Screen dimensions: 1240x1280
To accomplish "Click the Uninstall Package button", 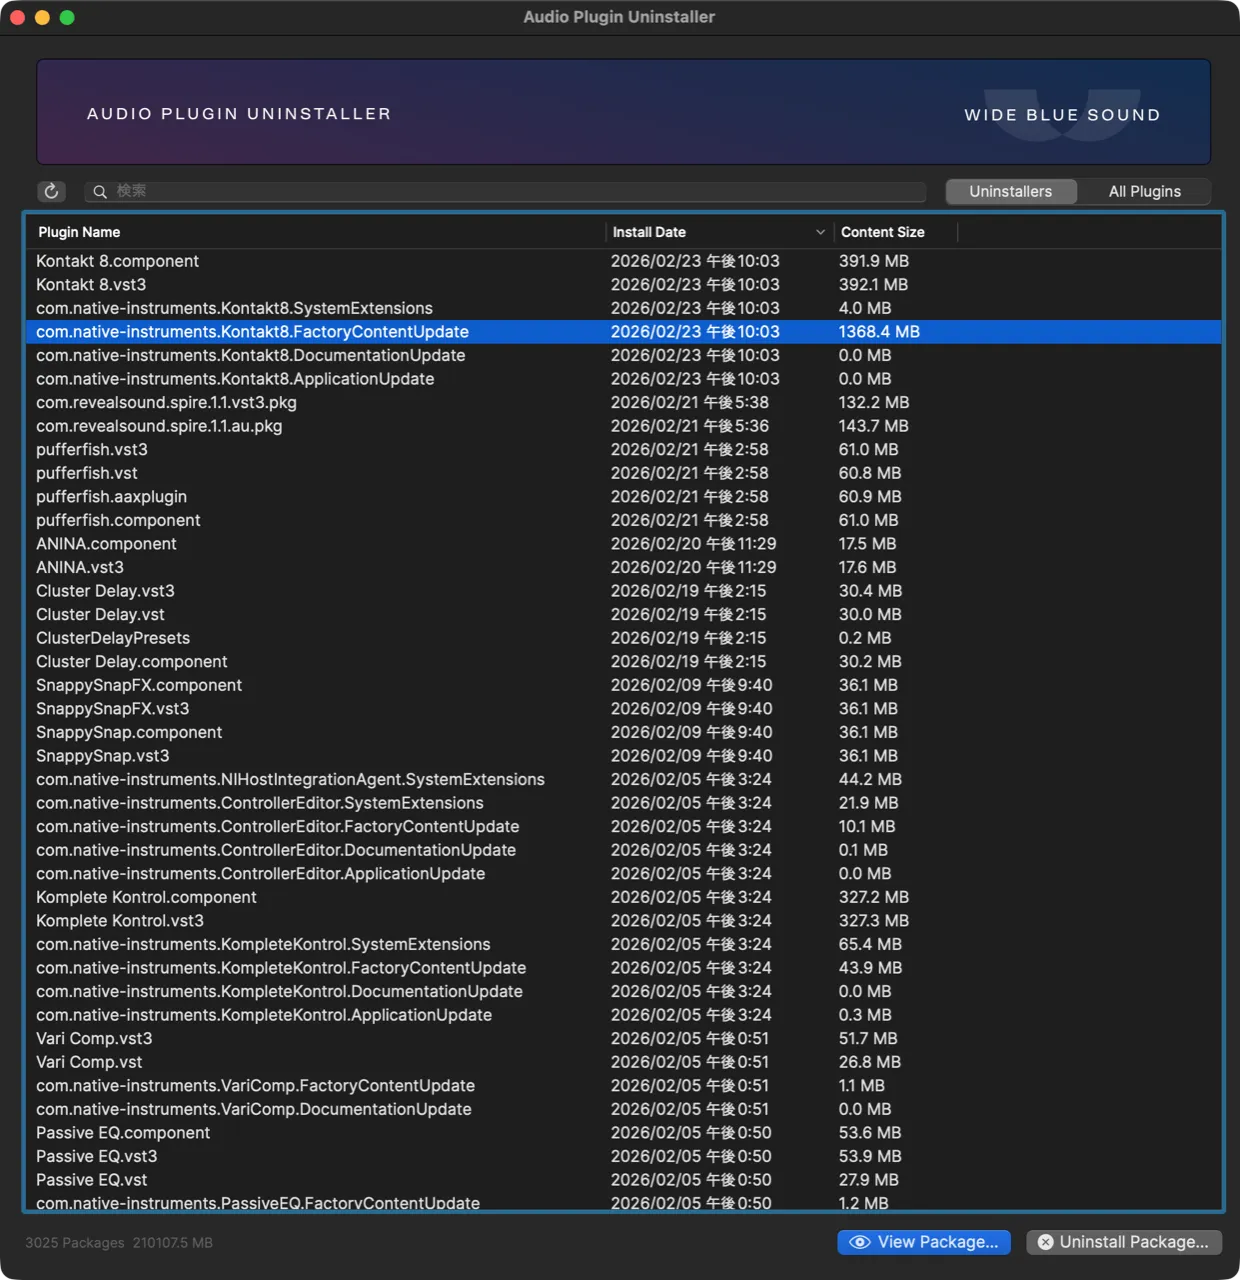I will [1122, 1242].
